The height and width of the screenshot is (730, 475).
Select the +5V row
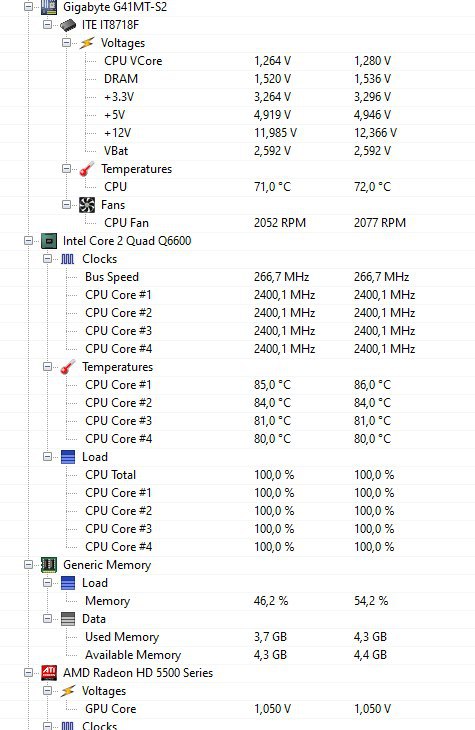click(238, 115)
